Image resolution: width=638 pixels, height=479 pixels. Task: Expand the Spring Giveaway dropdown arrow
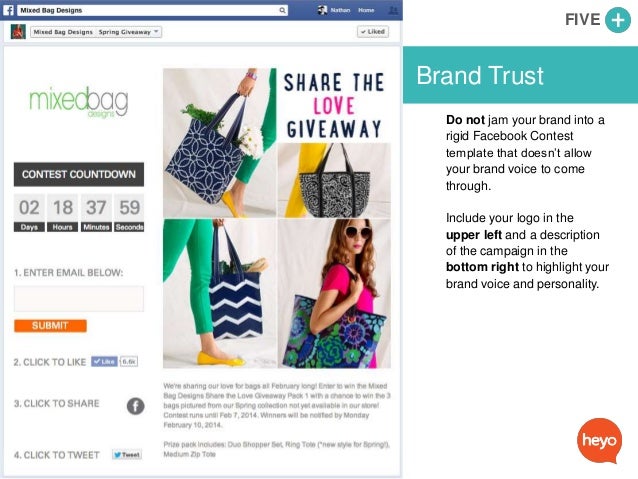tap(156, 31)
